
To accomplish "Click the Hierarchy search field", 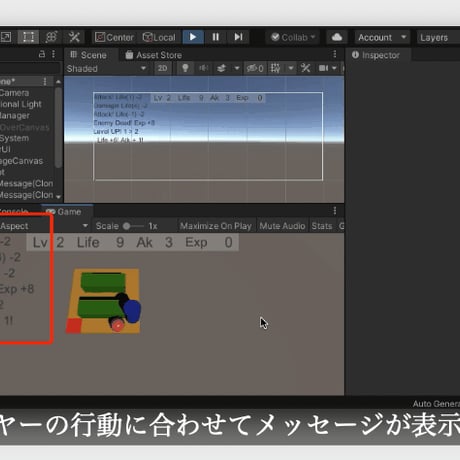I will tap(30, 68).
